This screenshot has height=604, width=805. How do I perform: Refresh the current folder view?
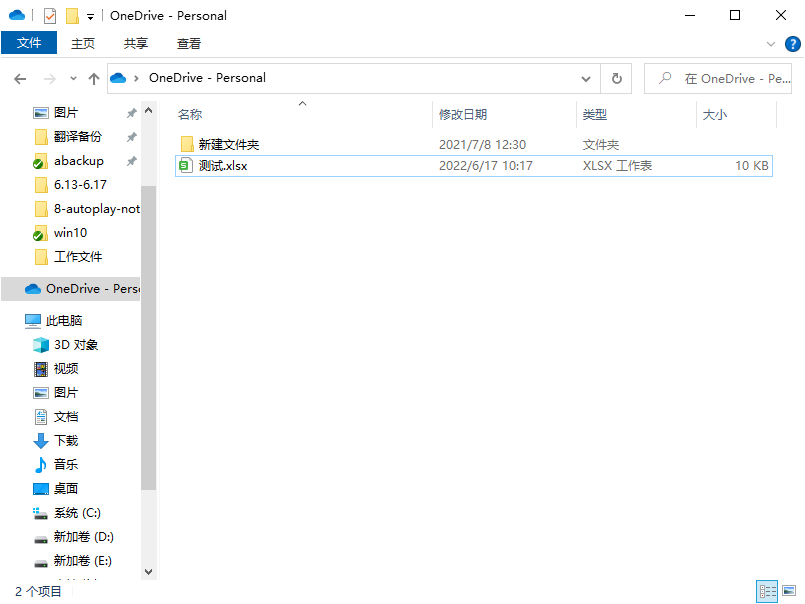(x=617, y=79)
